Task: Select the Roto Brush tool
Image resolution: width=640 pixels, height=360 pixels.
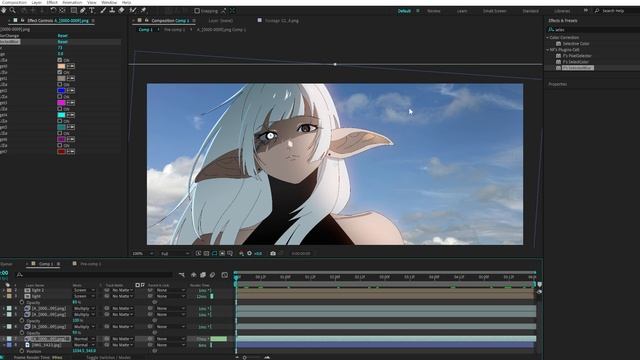Action: point(133,10)
